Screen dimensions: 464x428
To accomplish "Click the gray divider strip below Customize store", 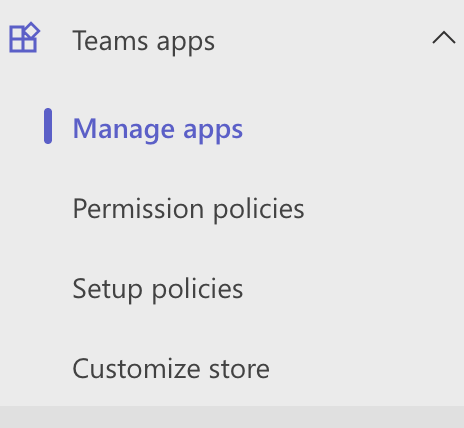I will point(232,417).
